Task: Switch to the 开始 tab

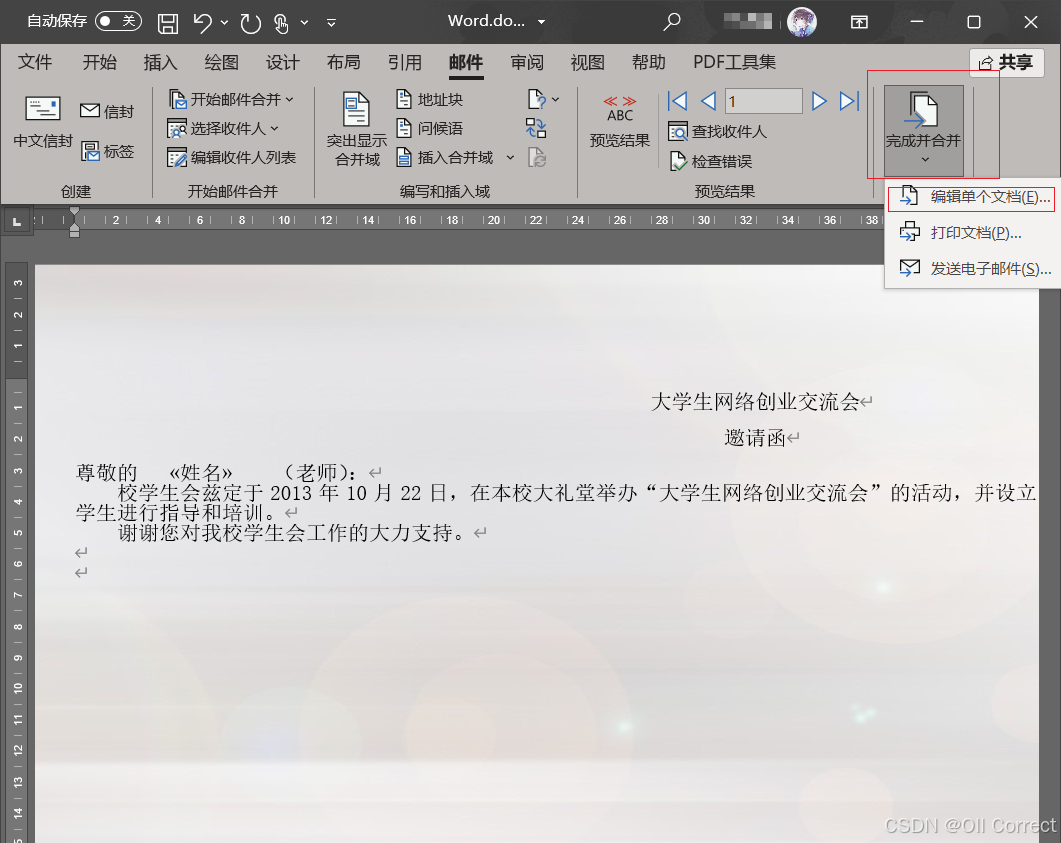Action: pos(99,62)
